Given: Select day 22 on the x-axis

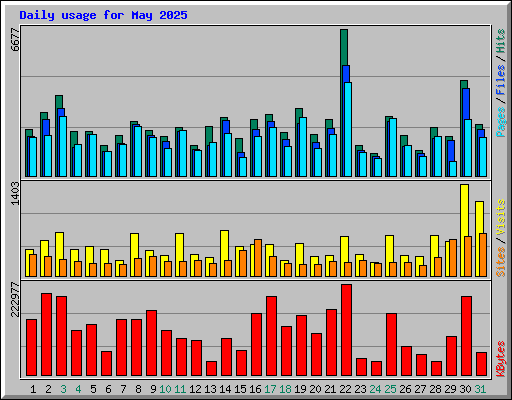Looking at the screenshot, I should 345,389.
